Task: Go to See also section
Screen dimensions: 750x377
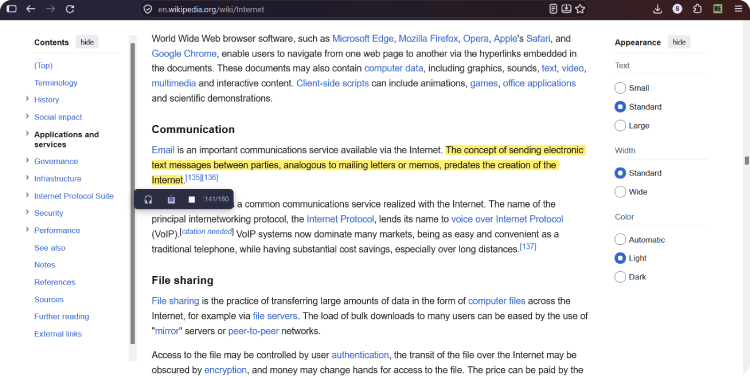Action: [x=50, y=248]
